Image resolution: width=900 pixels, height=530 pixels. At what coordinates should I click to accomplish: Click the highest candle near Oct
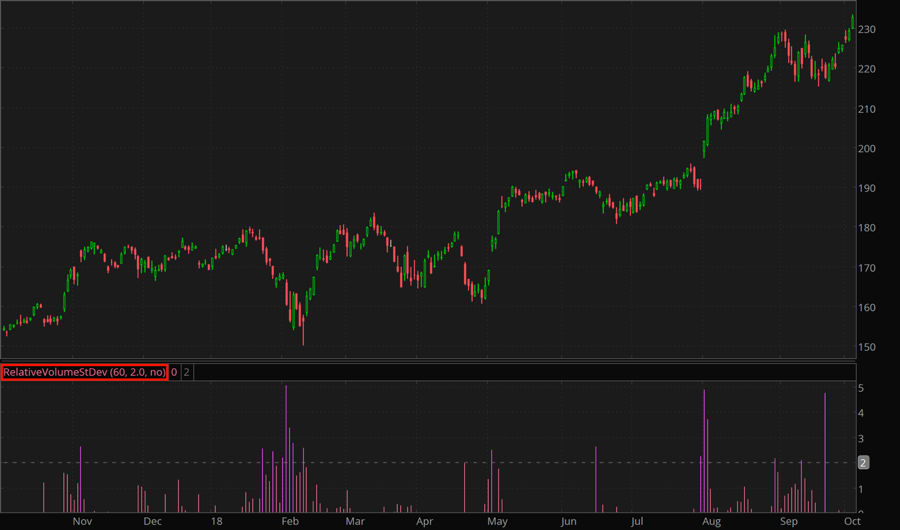point(852,22)
